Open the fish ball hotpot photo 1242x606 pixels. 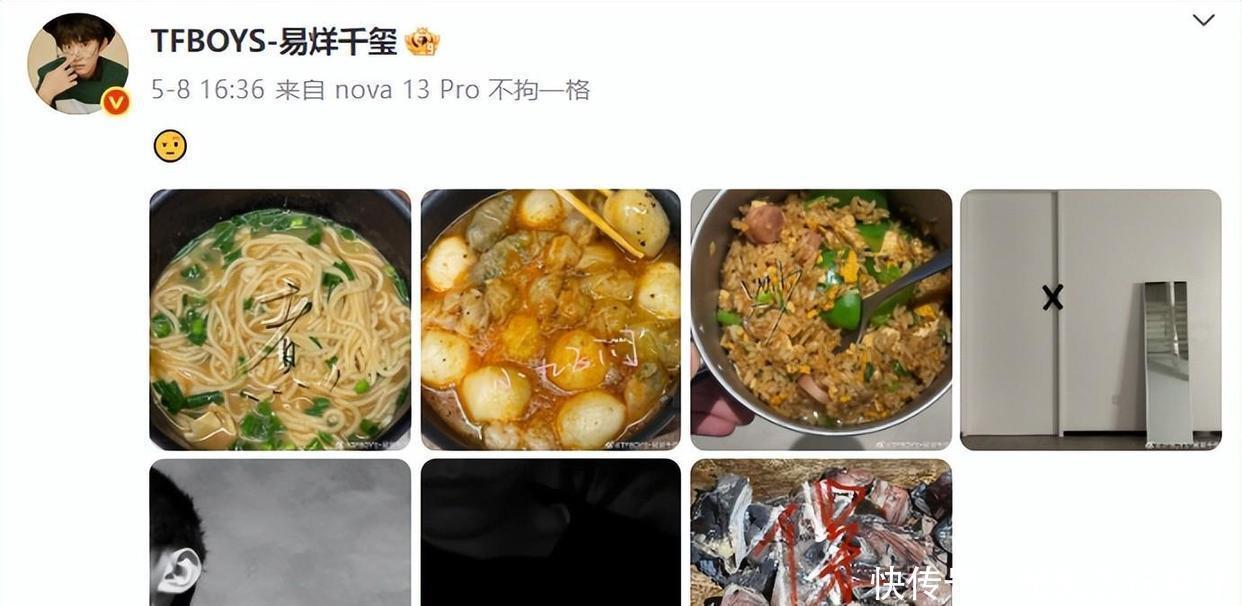[551, 320]
